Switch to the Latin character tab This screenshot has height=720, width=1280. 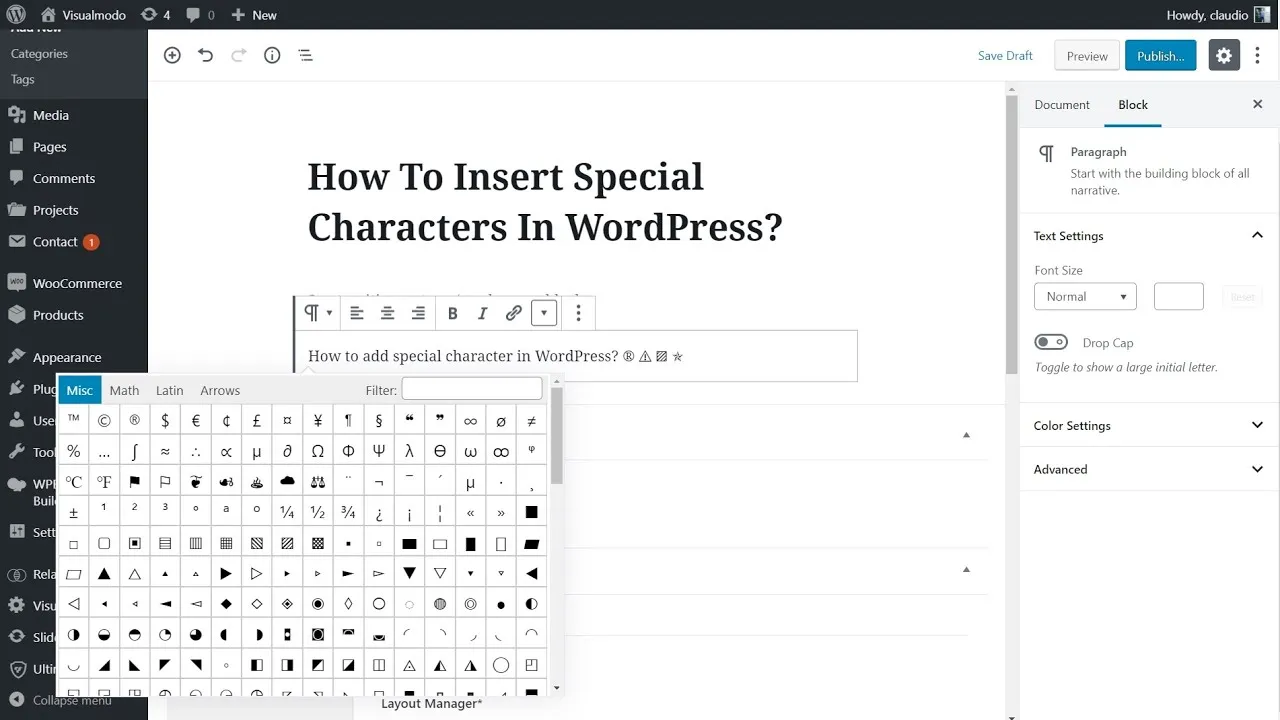click(x=169, y=390)
